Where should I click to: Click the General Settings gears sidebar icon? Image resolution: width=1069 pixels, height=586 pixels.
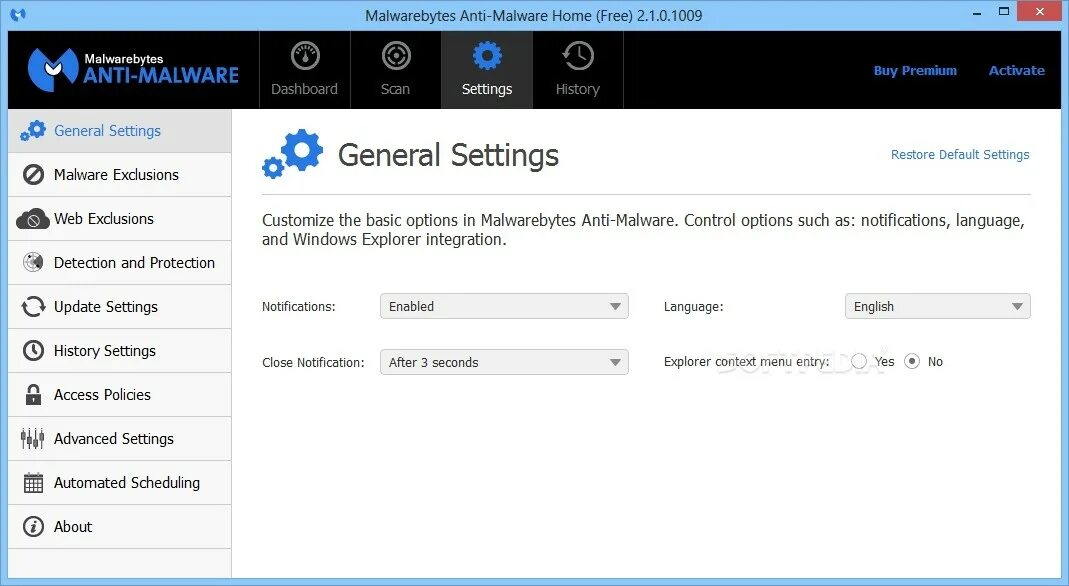[x=33, y=131]
